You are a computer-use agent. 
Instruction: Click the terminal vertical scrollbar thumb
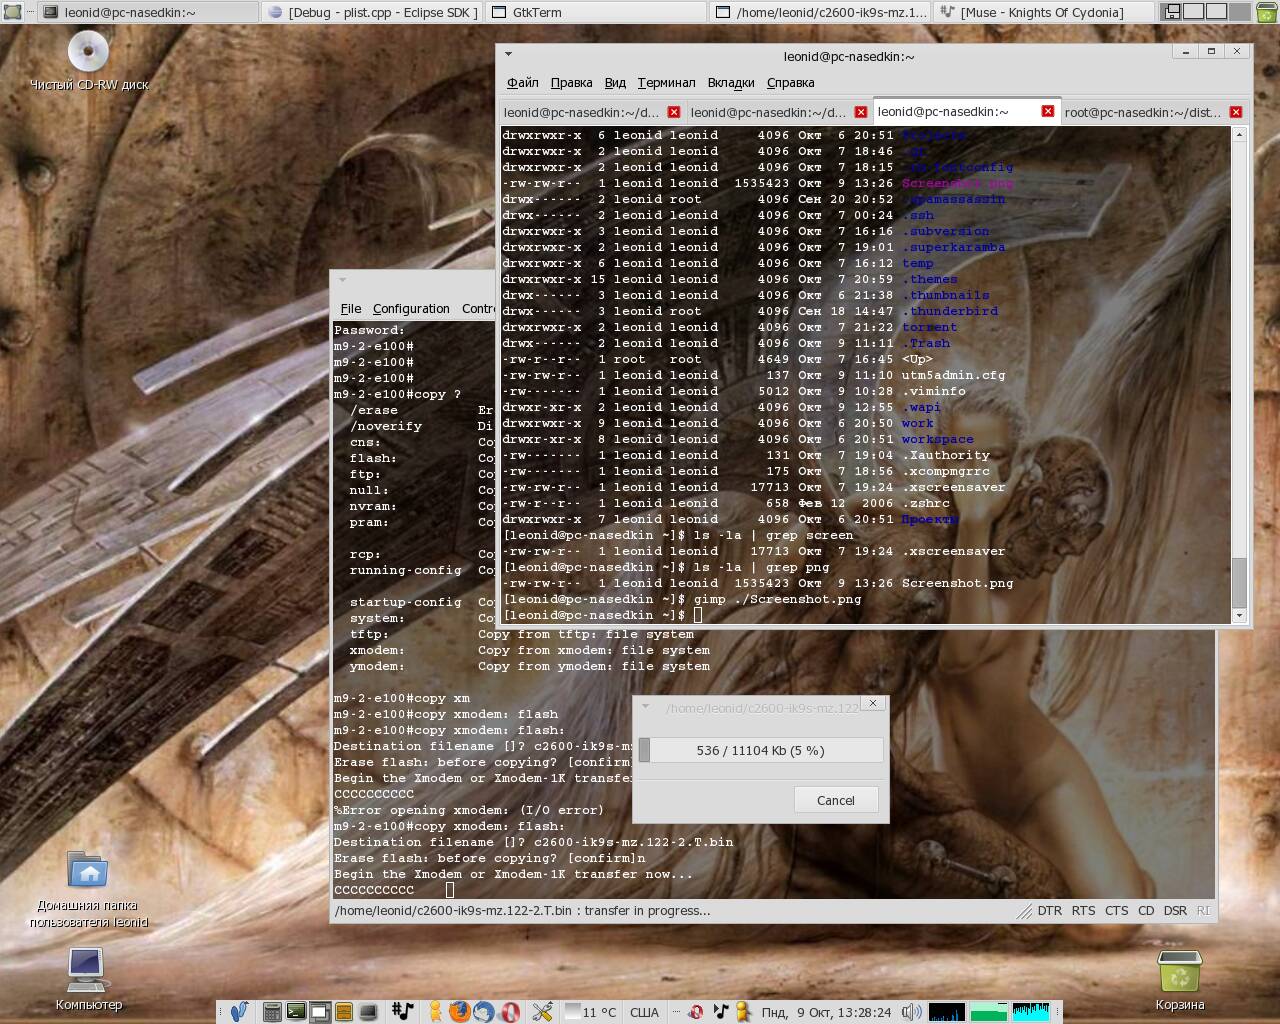coord(1239,581)
